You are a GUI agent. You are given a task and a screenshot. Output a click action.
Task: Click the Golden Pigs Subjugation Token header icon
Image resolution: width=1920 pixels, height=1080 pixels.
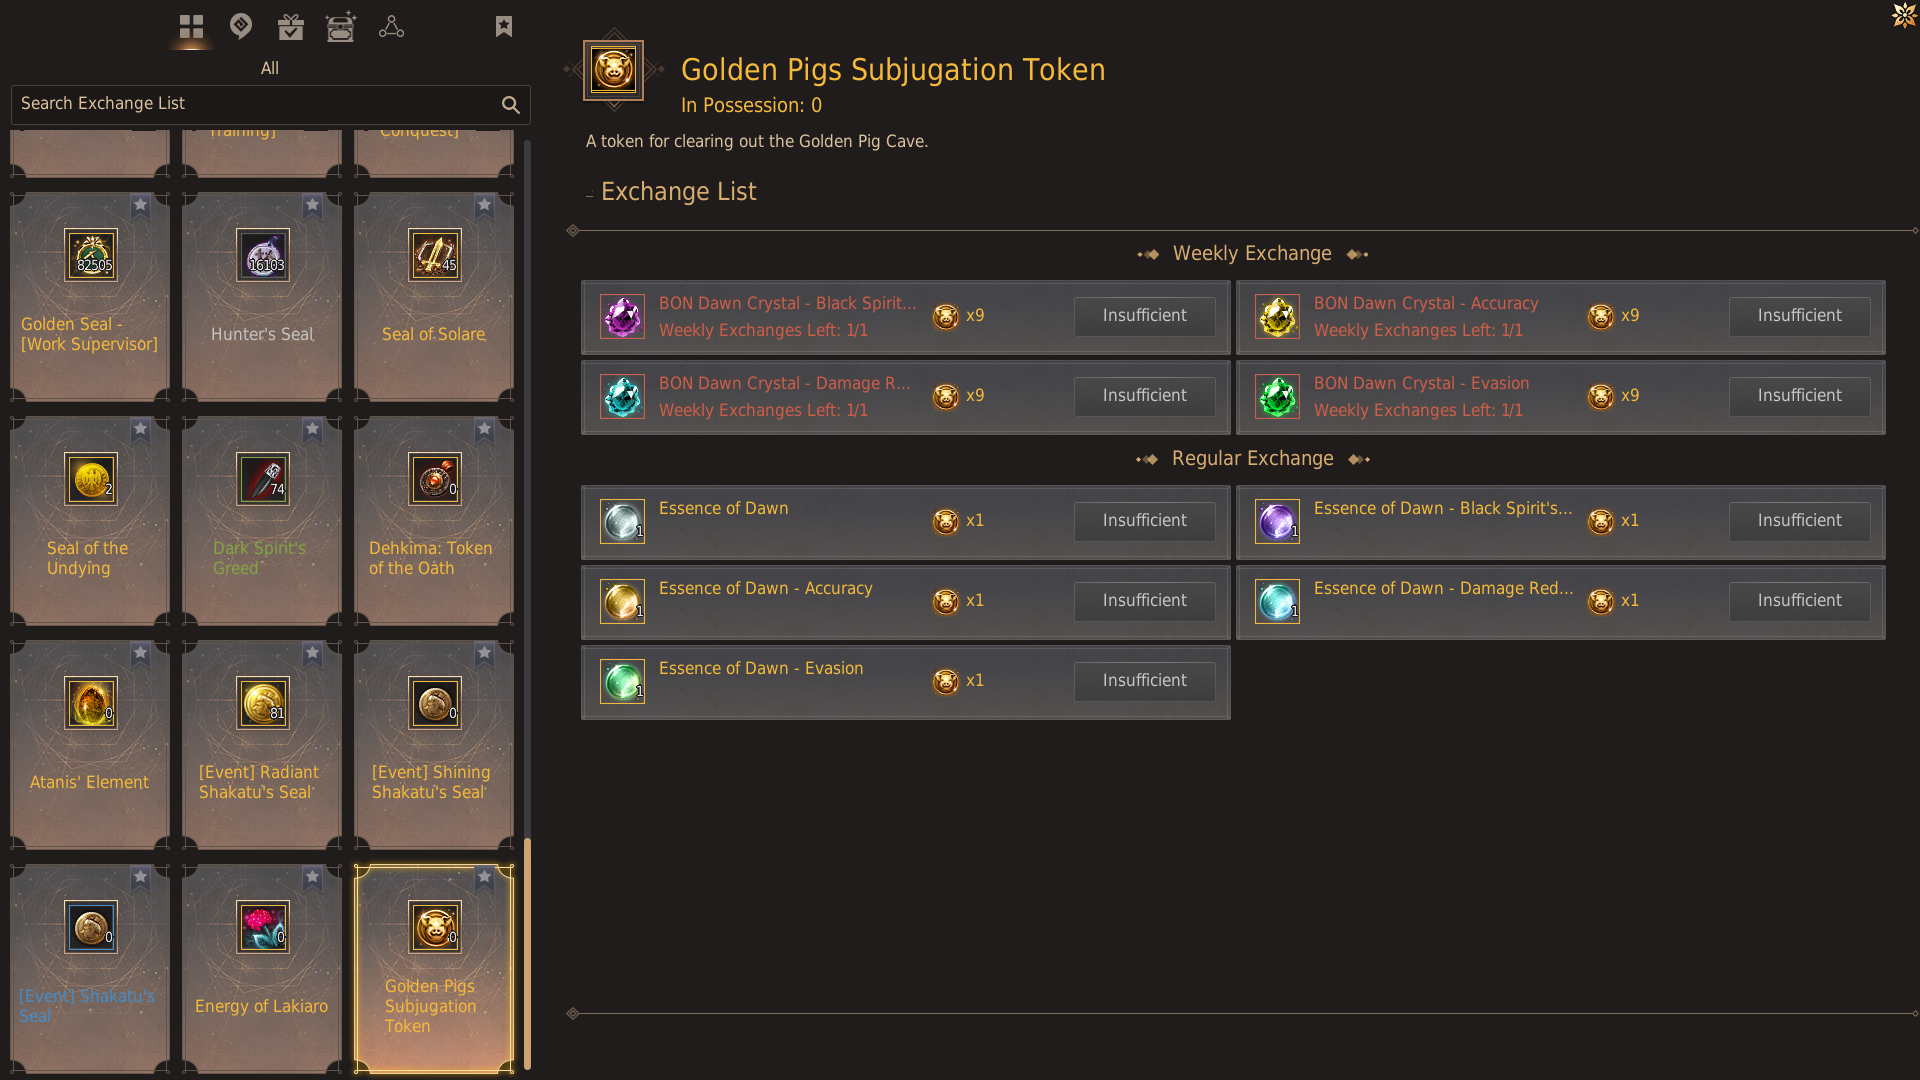(613, 71)
